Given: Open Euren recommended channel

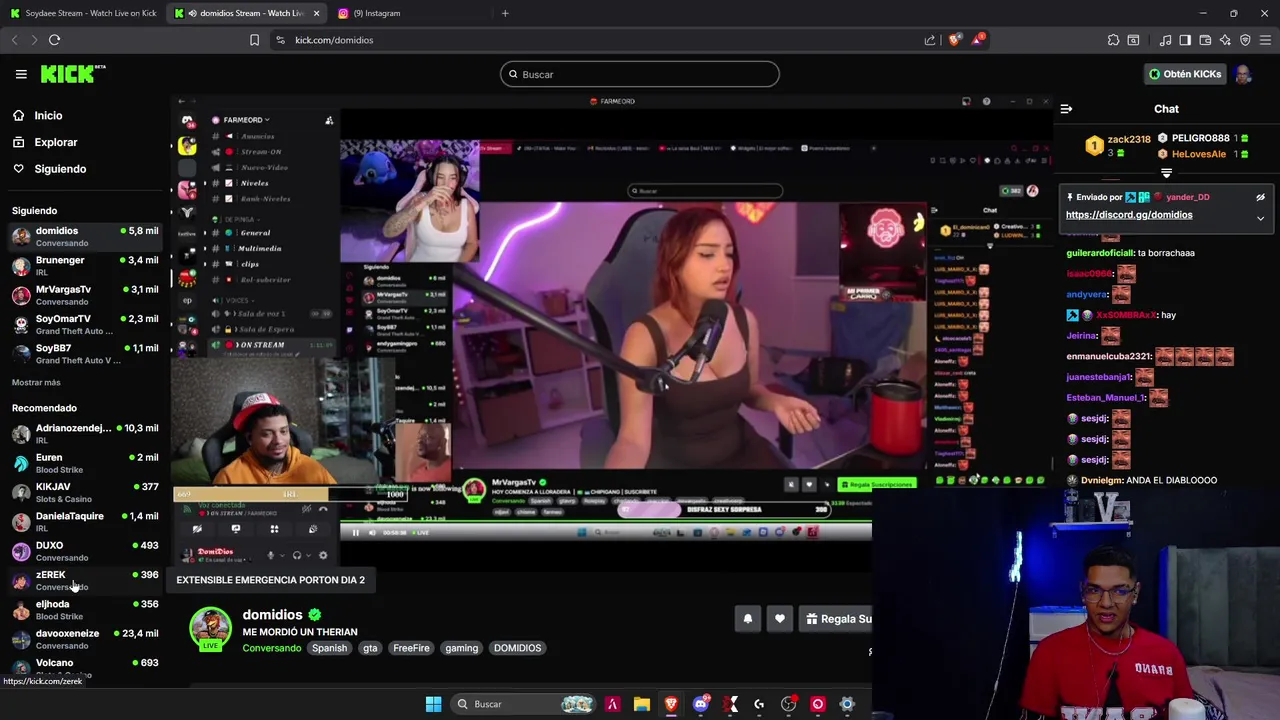Looking at the screenshot, I should (85, 463).
